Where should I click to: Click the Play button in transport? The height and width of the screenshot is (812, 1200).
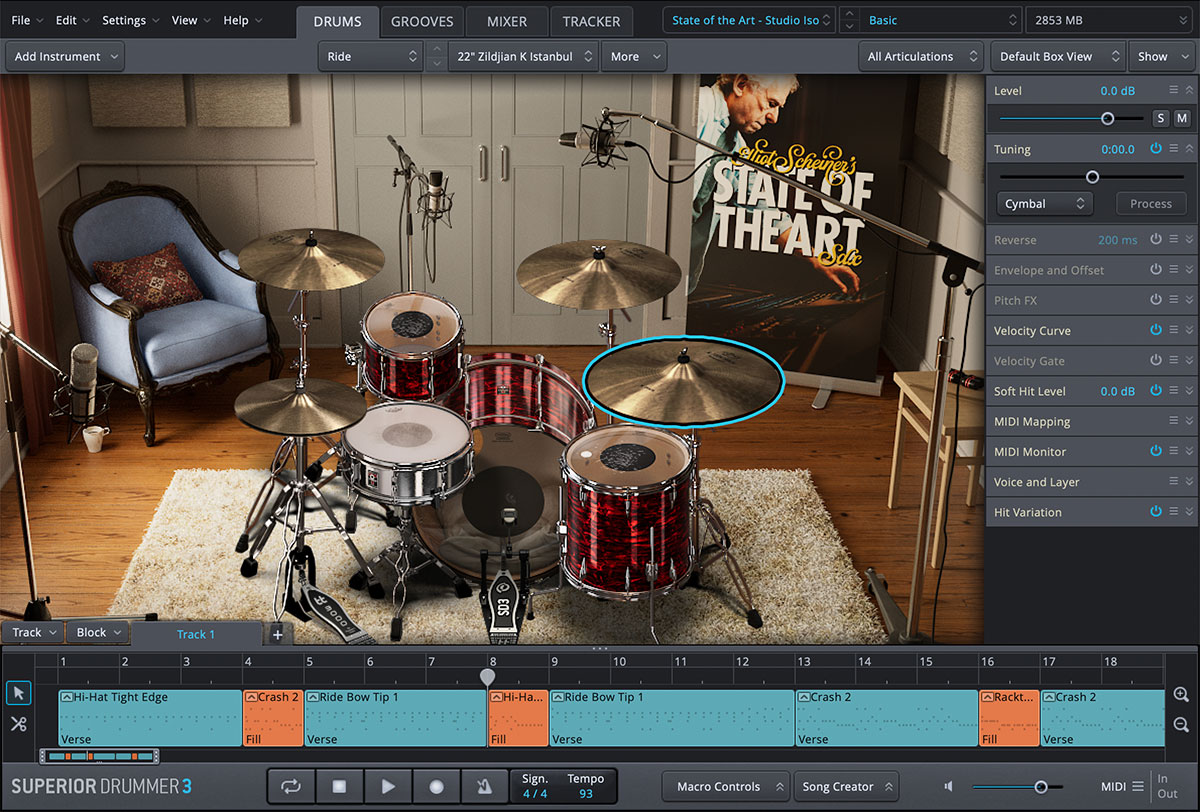click(388, 787)
